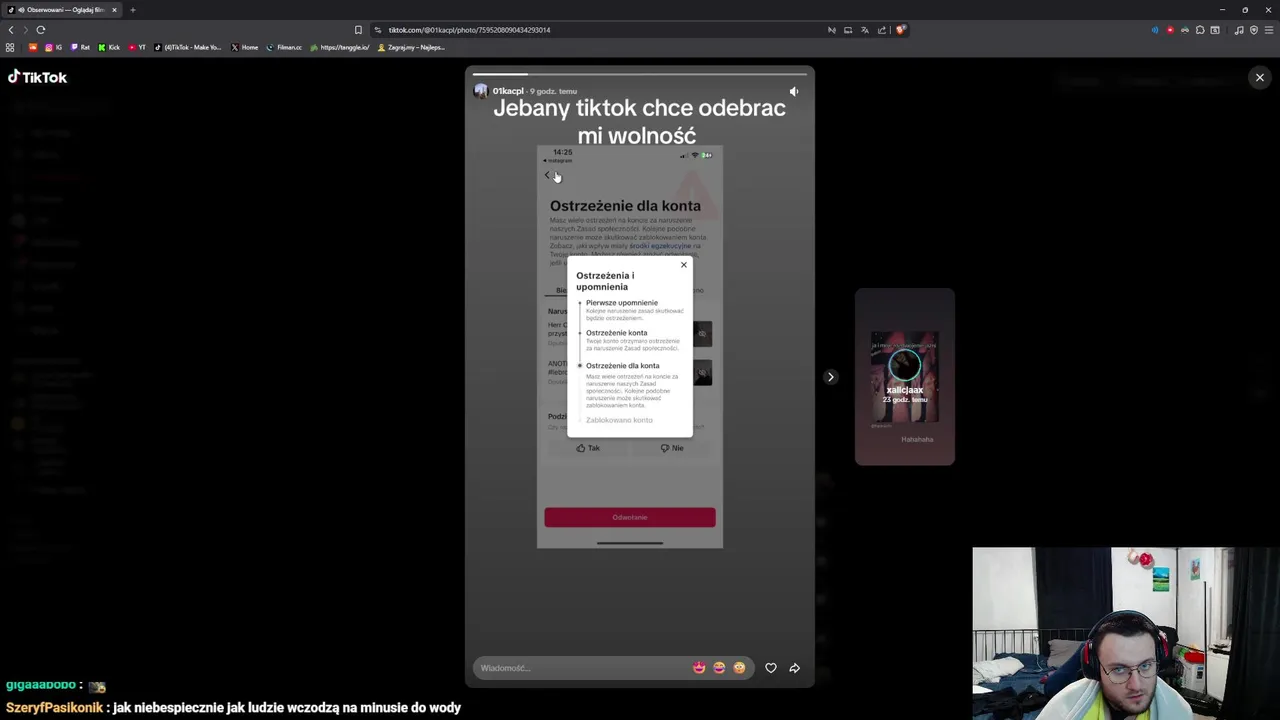
Task: Click the streamer webcam overlay
Action: [1126, 633]
